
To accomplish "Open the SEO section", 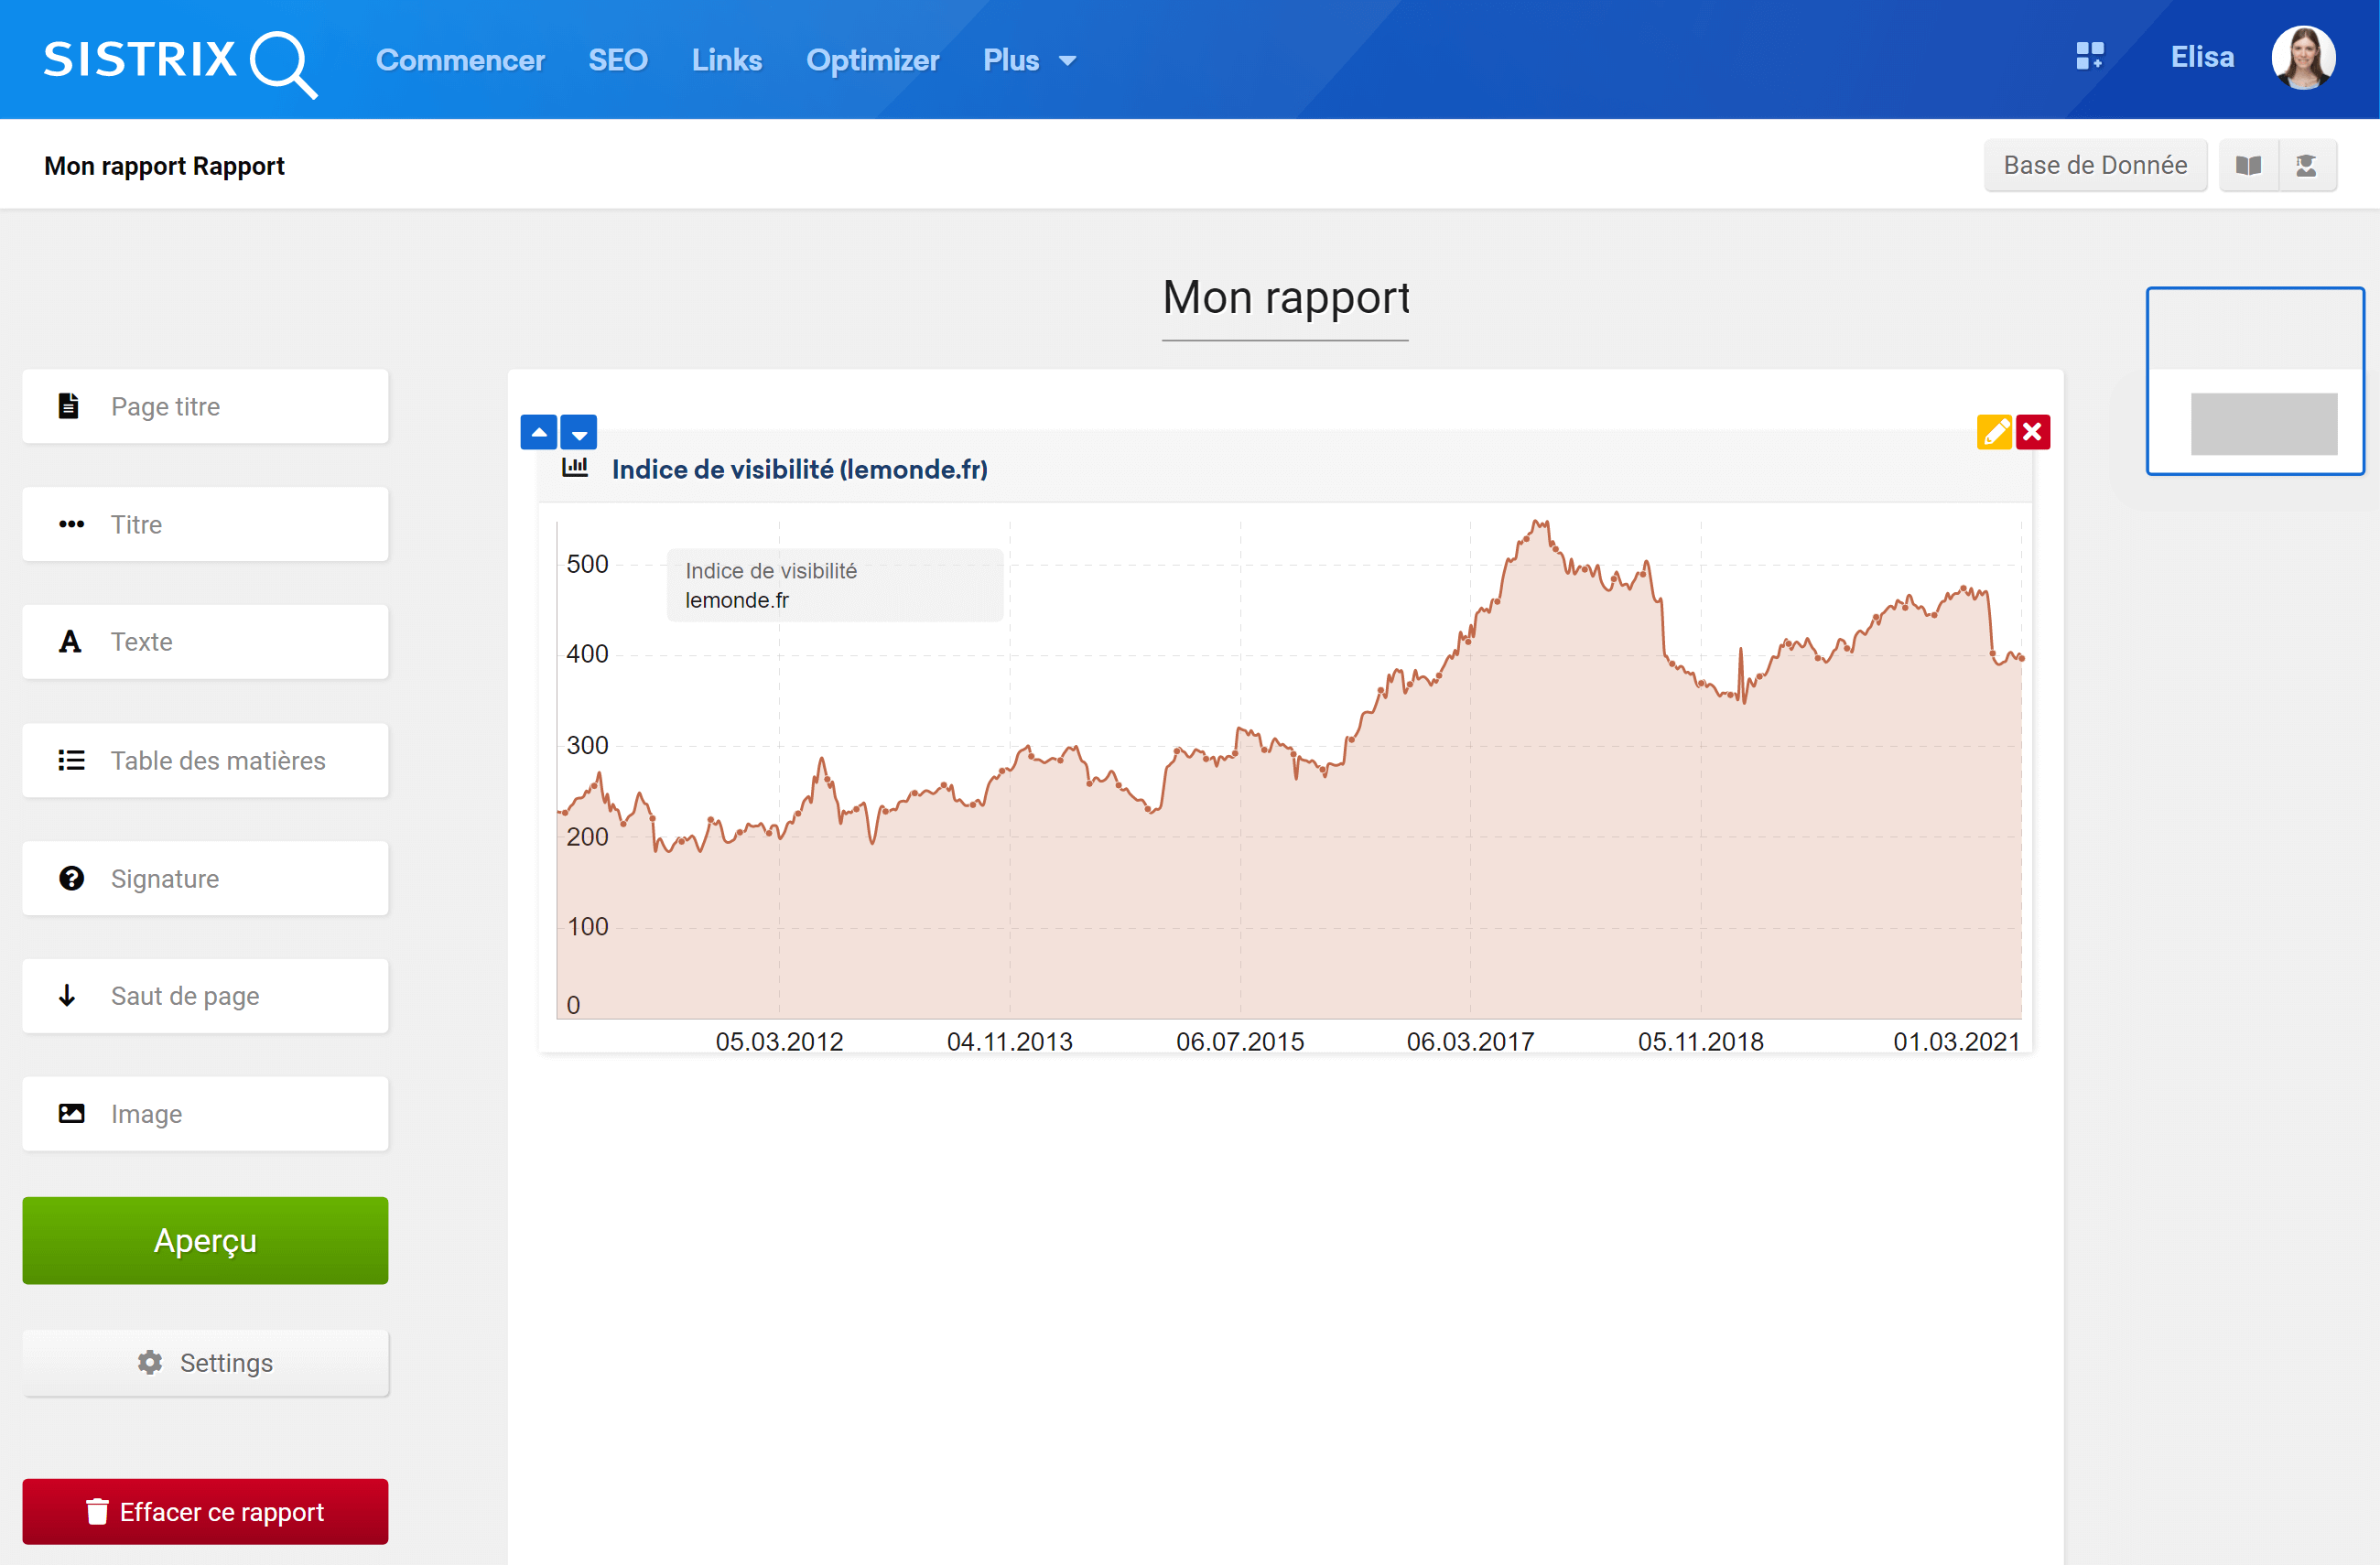I will click(x=618, y=60).
